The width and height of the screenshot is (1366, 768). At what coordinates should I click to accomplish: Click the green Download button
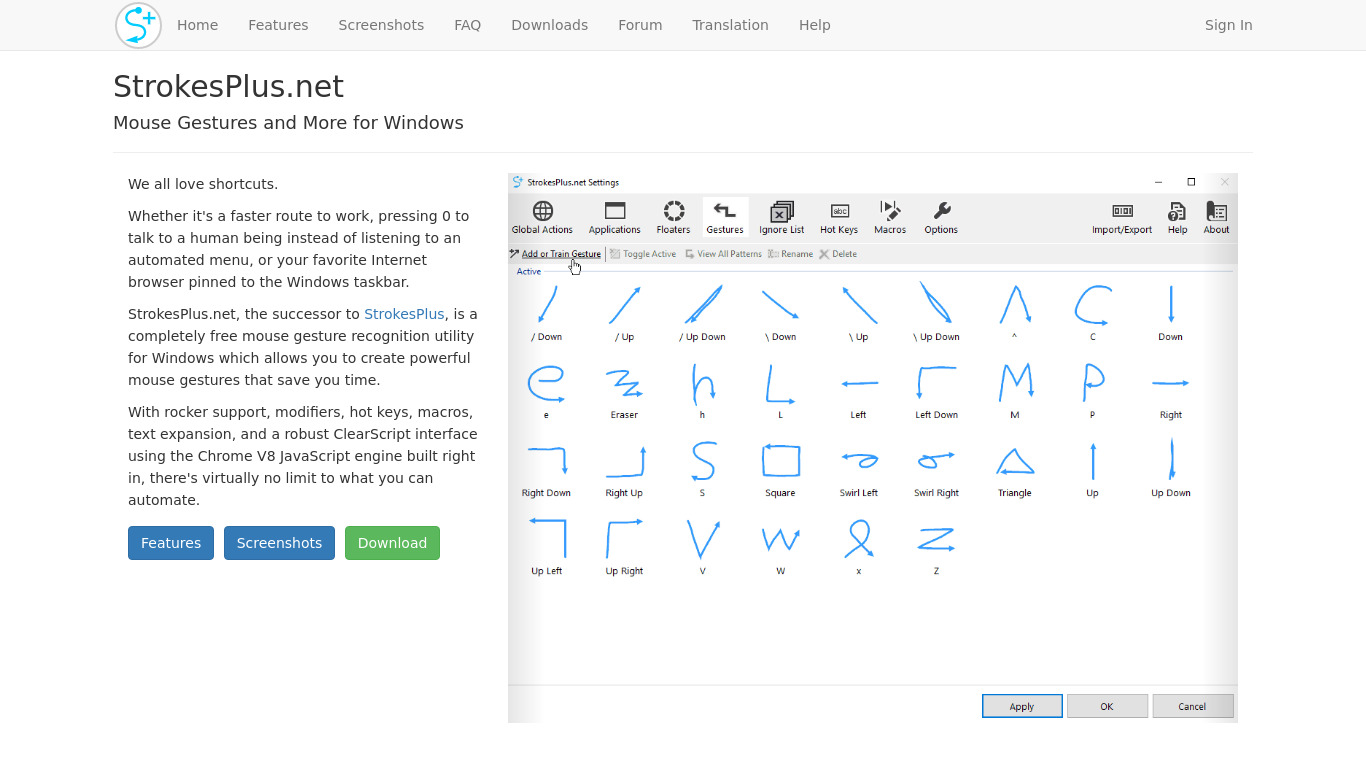[392, 543]
